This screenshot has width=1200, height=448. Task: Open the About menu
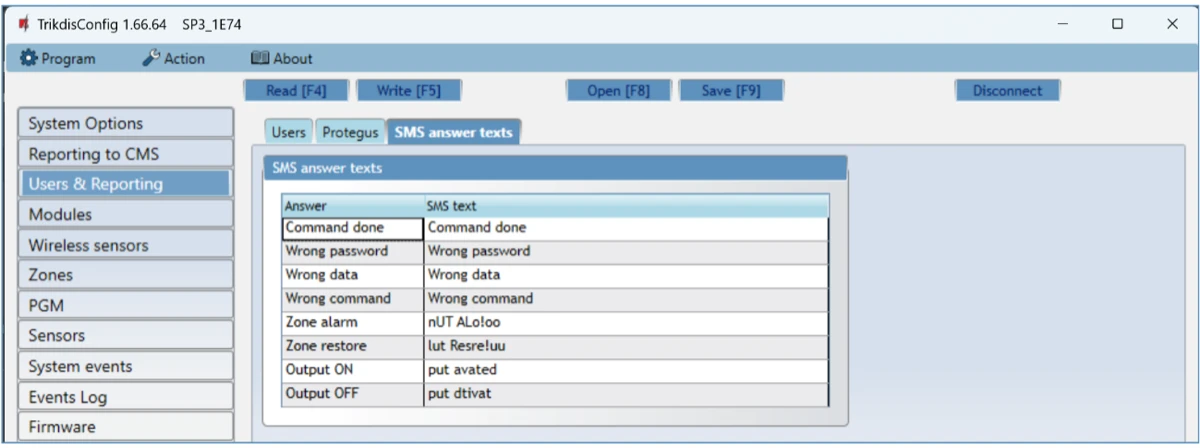[x=281, y=59]
